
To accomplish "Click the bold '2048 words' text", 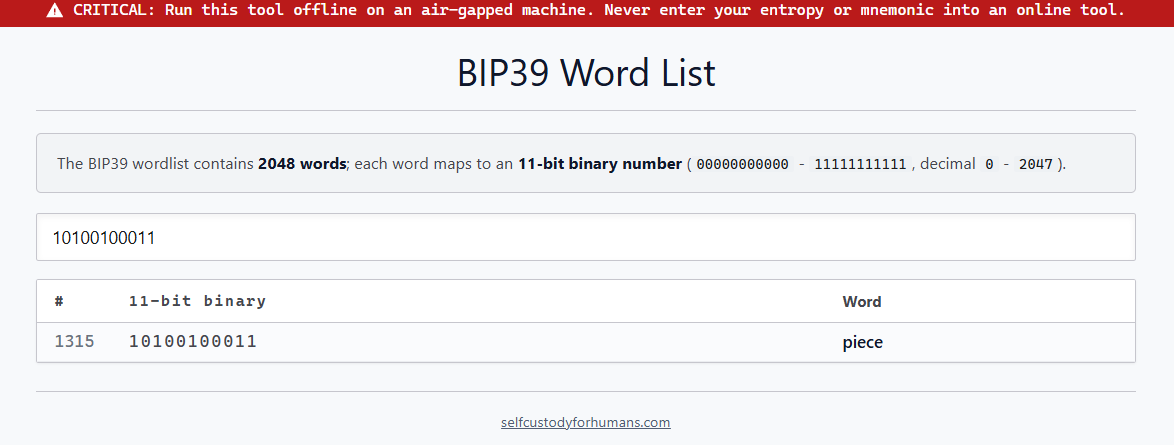I will click(302, 164).
